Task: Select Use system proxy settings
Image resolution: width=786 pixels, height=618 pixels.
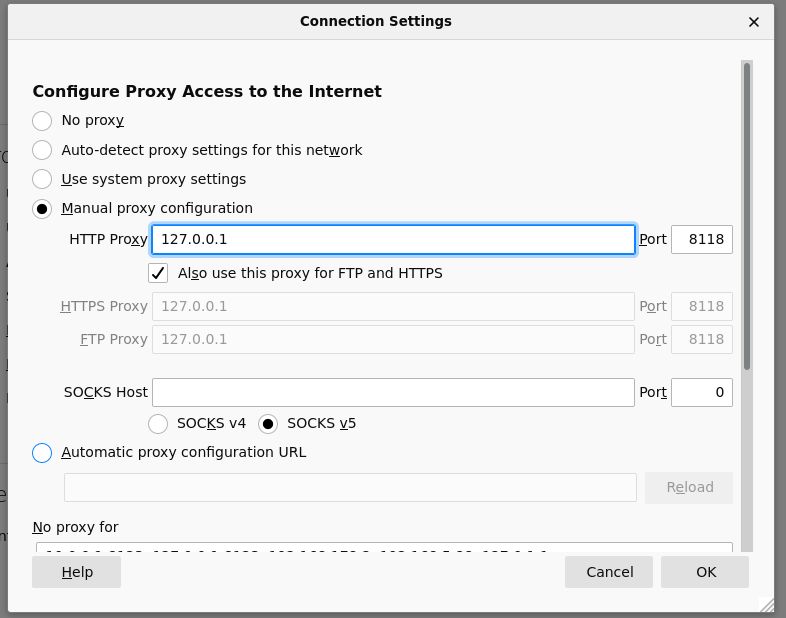Action: coord(42,179)
